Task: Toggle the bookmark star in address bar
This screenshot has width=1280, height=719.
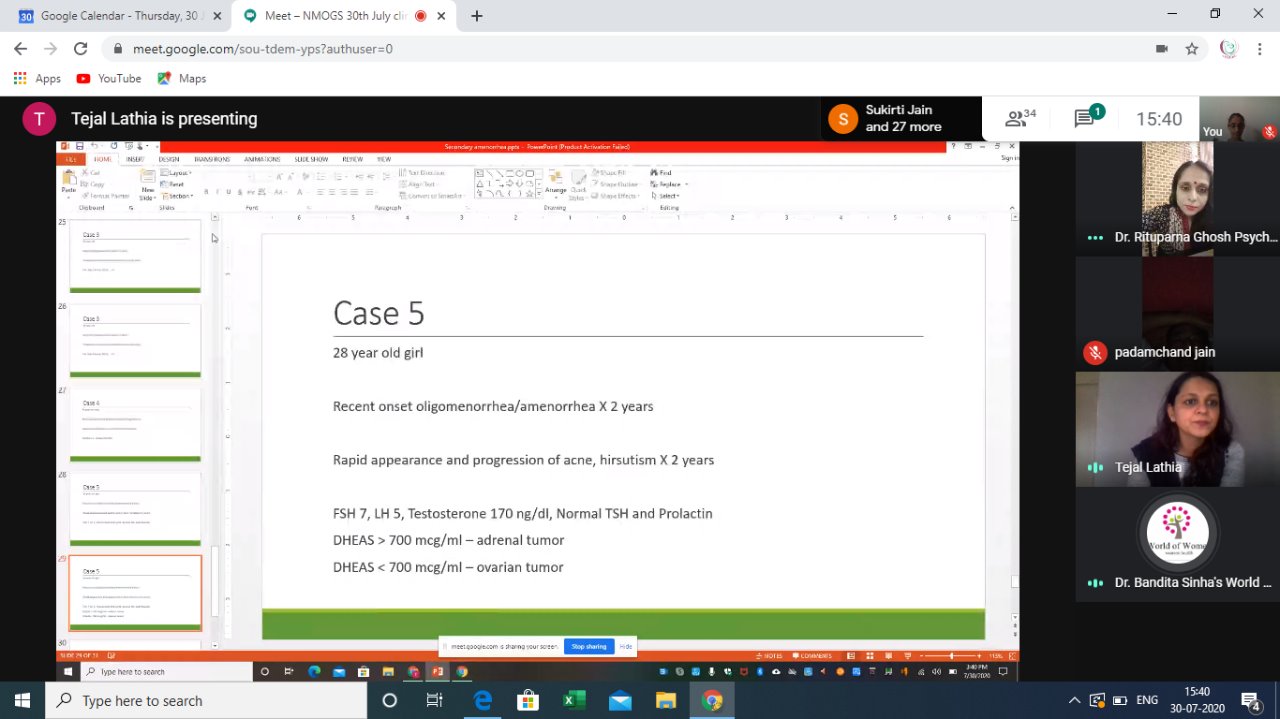Action: (x=1192, y=48)
